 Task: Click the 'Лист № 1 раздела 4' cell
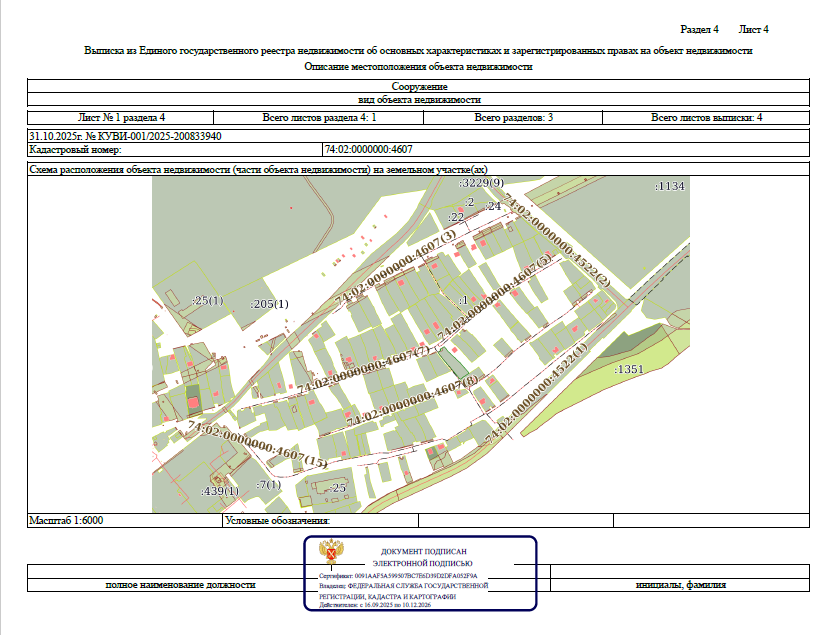click(121, 118)
